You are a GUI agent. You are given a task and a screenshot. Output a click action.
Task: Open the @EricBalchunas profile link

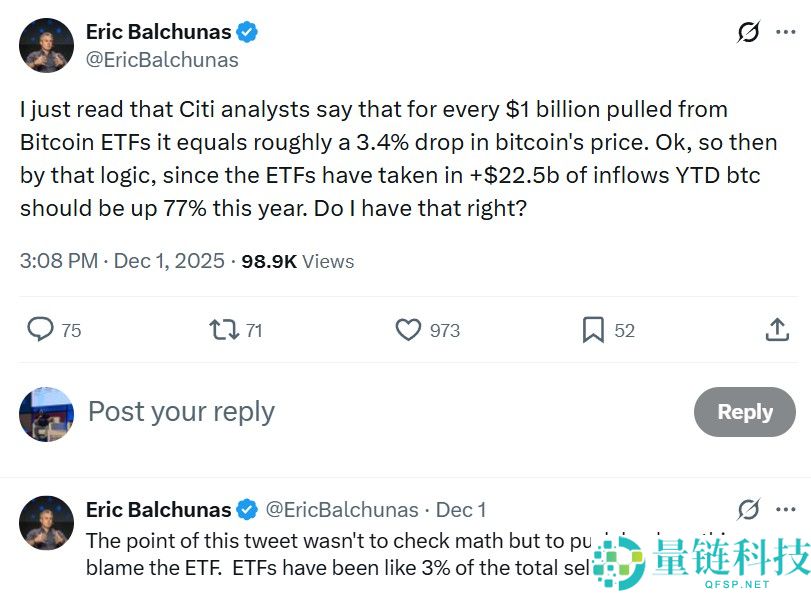161,60
